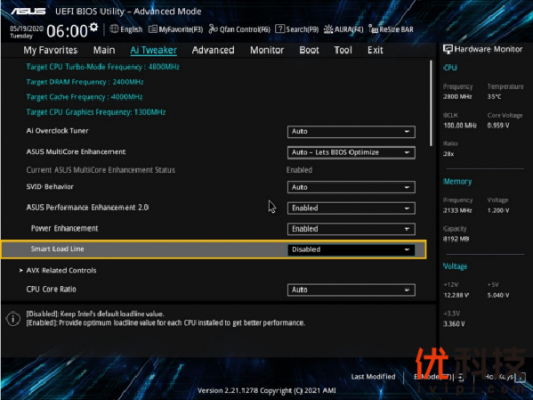Viewport: 533px width, 400px height.
Task: Click the 3.360 V reading
Action: tap(454, 324)
